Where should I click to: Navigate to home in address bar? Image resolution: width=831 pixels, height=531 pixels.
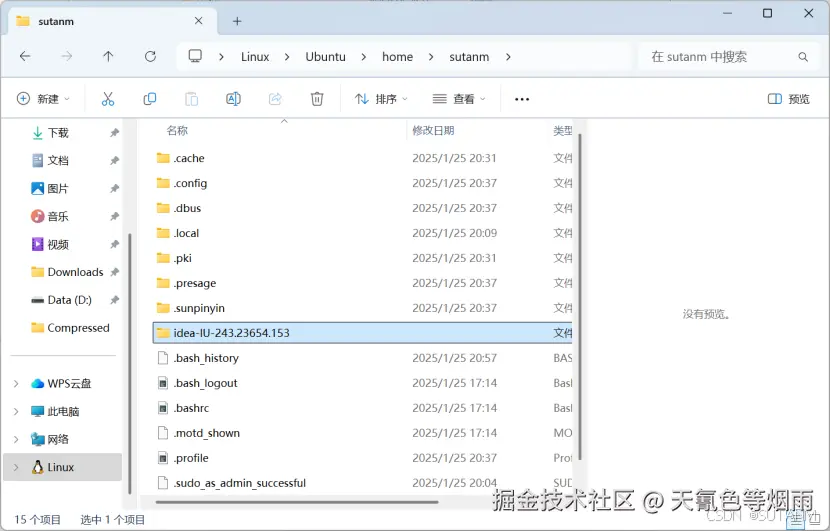(x=397, y=57)
